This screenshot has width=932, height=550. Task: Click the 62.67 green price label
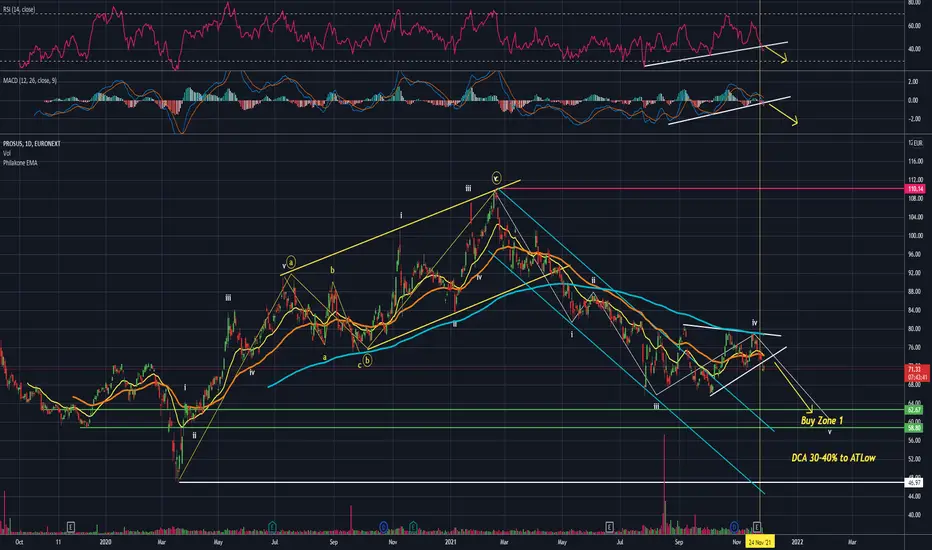pos(914,410)
